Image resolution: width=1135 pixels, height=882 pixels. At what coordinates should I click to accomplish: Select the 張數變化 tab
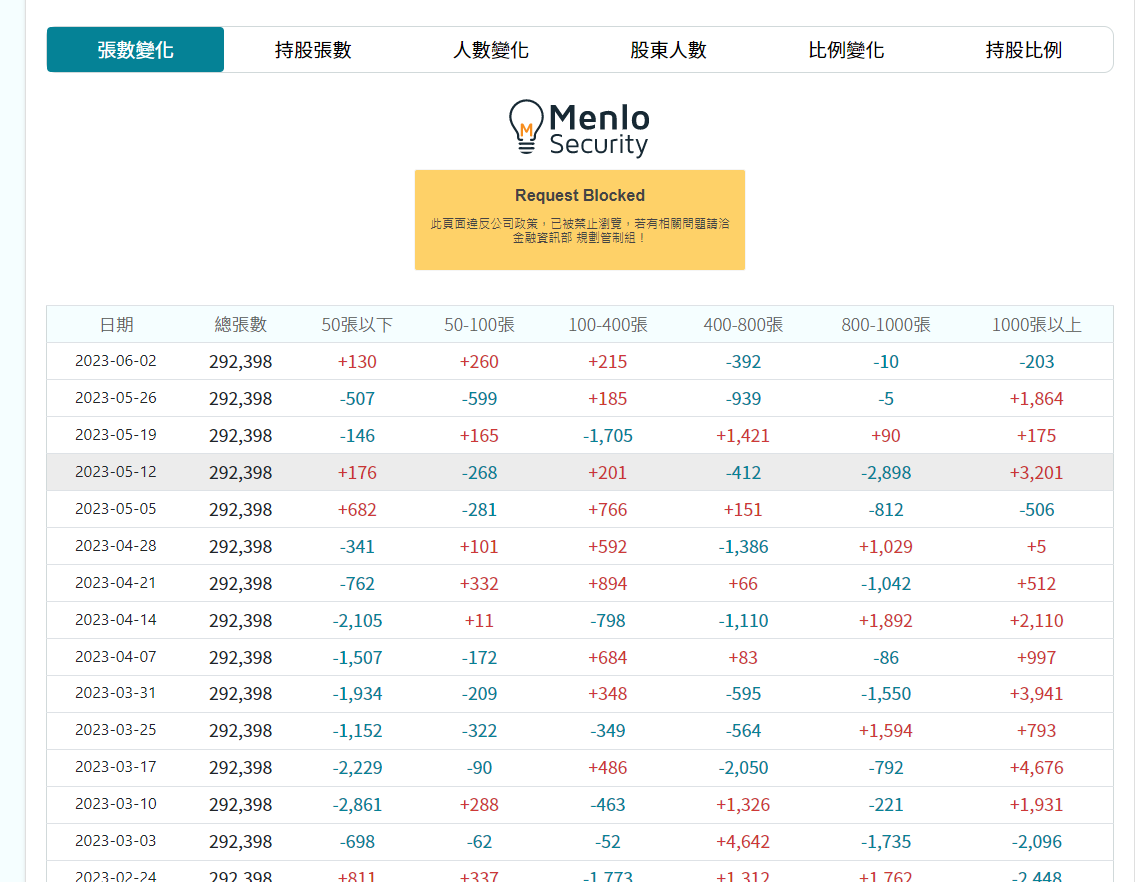click(x=135, y=50)
